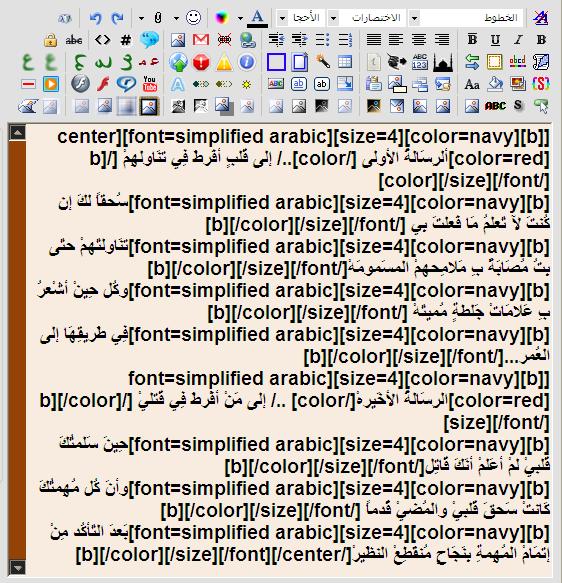Toggle justify text alignment
562x583 pixels.
(x=373, y=40)
